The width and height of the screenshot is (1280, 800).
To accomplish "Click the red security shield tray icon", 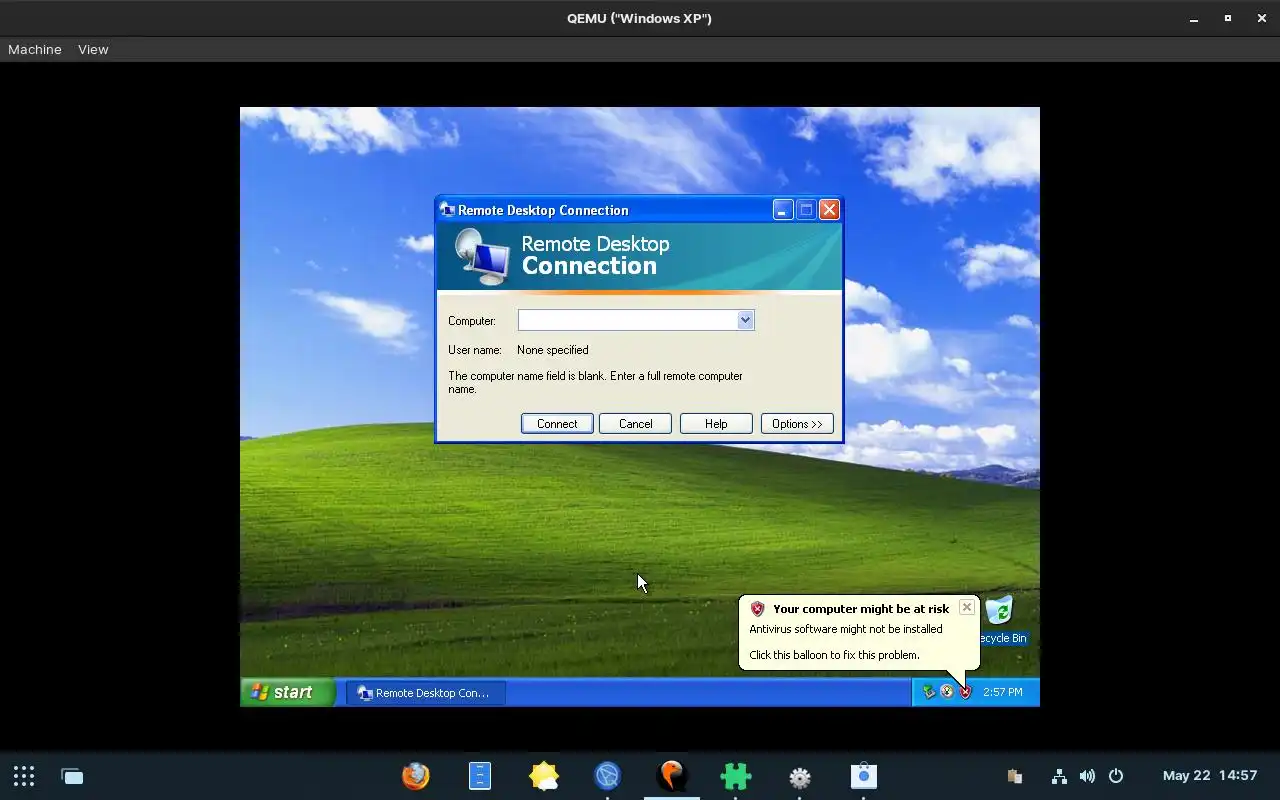I will pos(965,692).
